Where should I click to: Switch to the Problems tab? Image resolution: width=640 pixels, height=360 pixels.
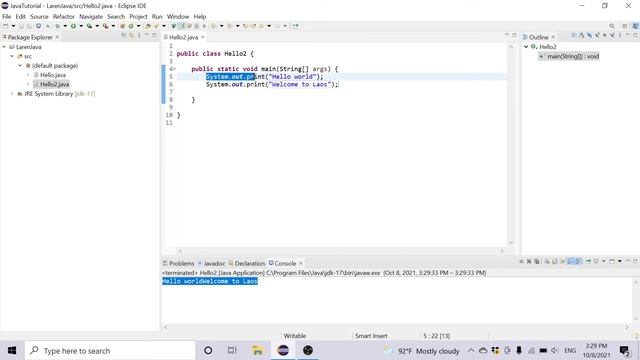click(x=178, y=263)
